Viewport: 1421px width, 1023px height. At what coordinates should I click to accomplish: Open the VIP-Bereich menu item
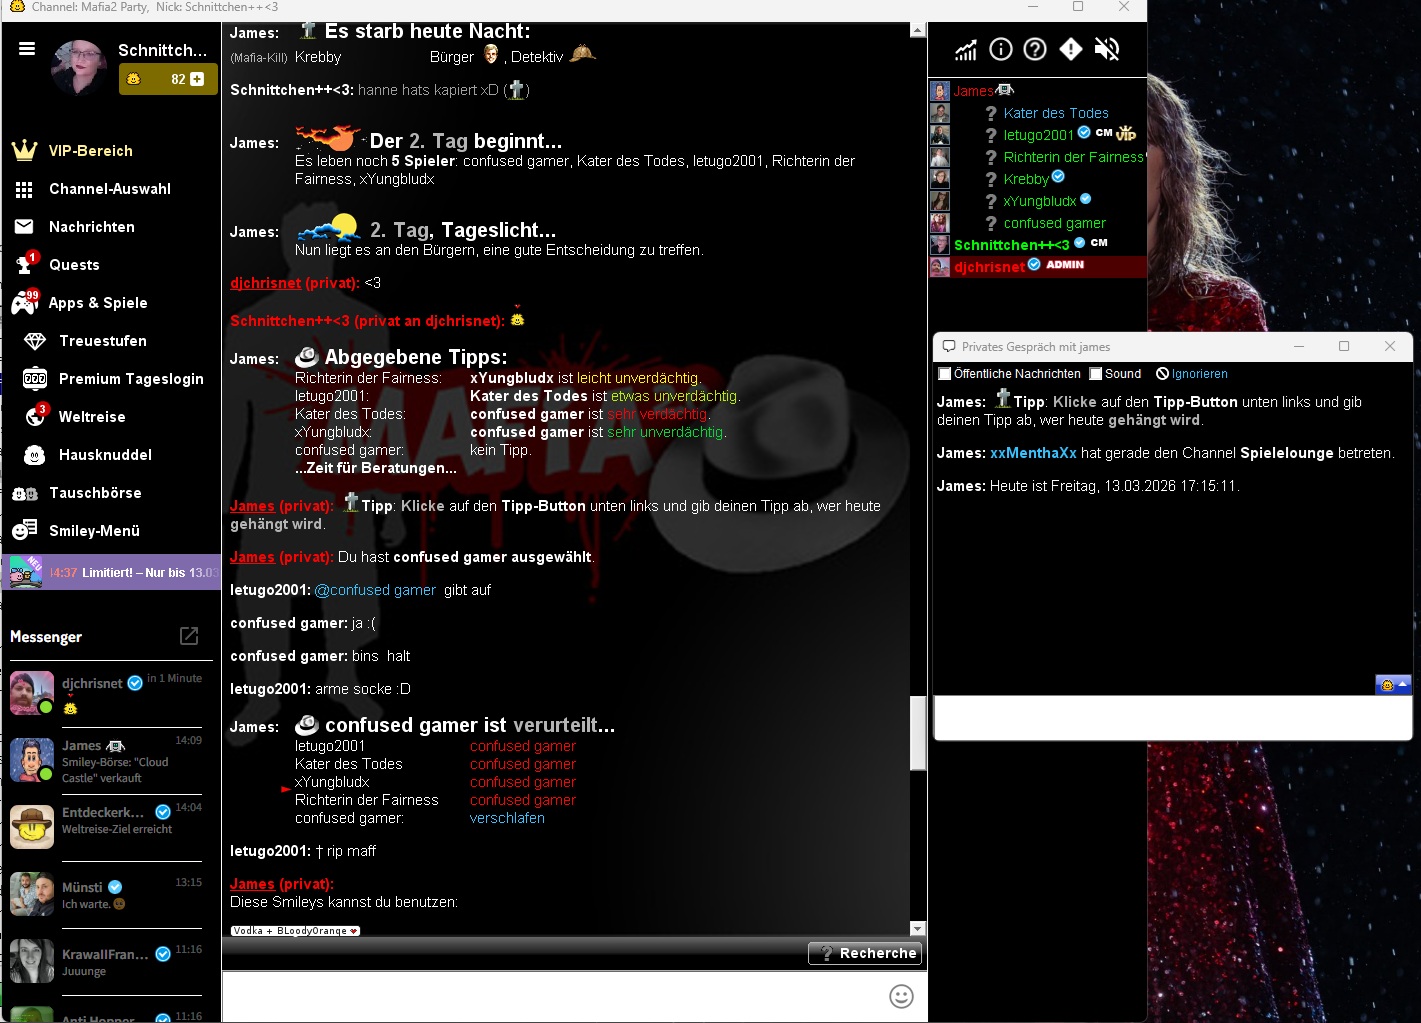click(90, 151)
